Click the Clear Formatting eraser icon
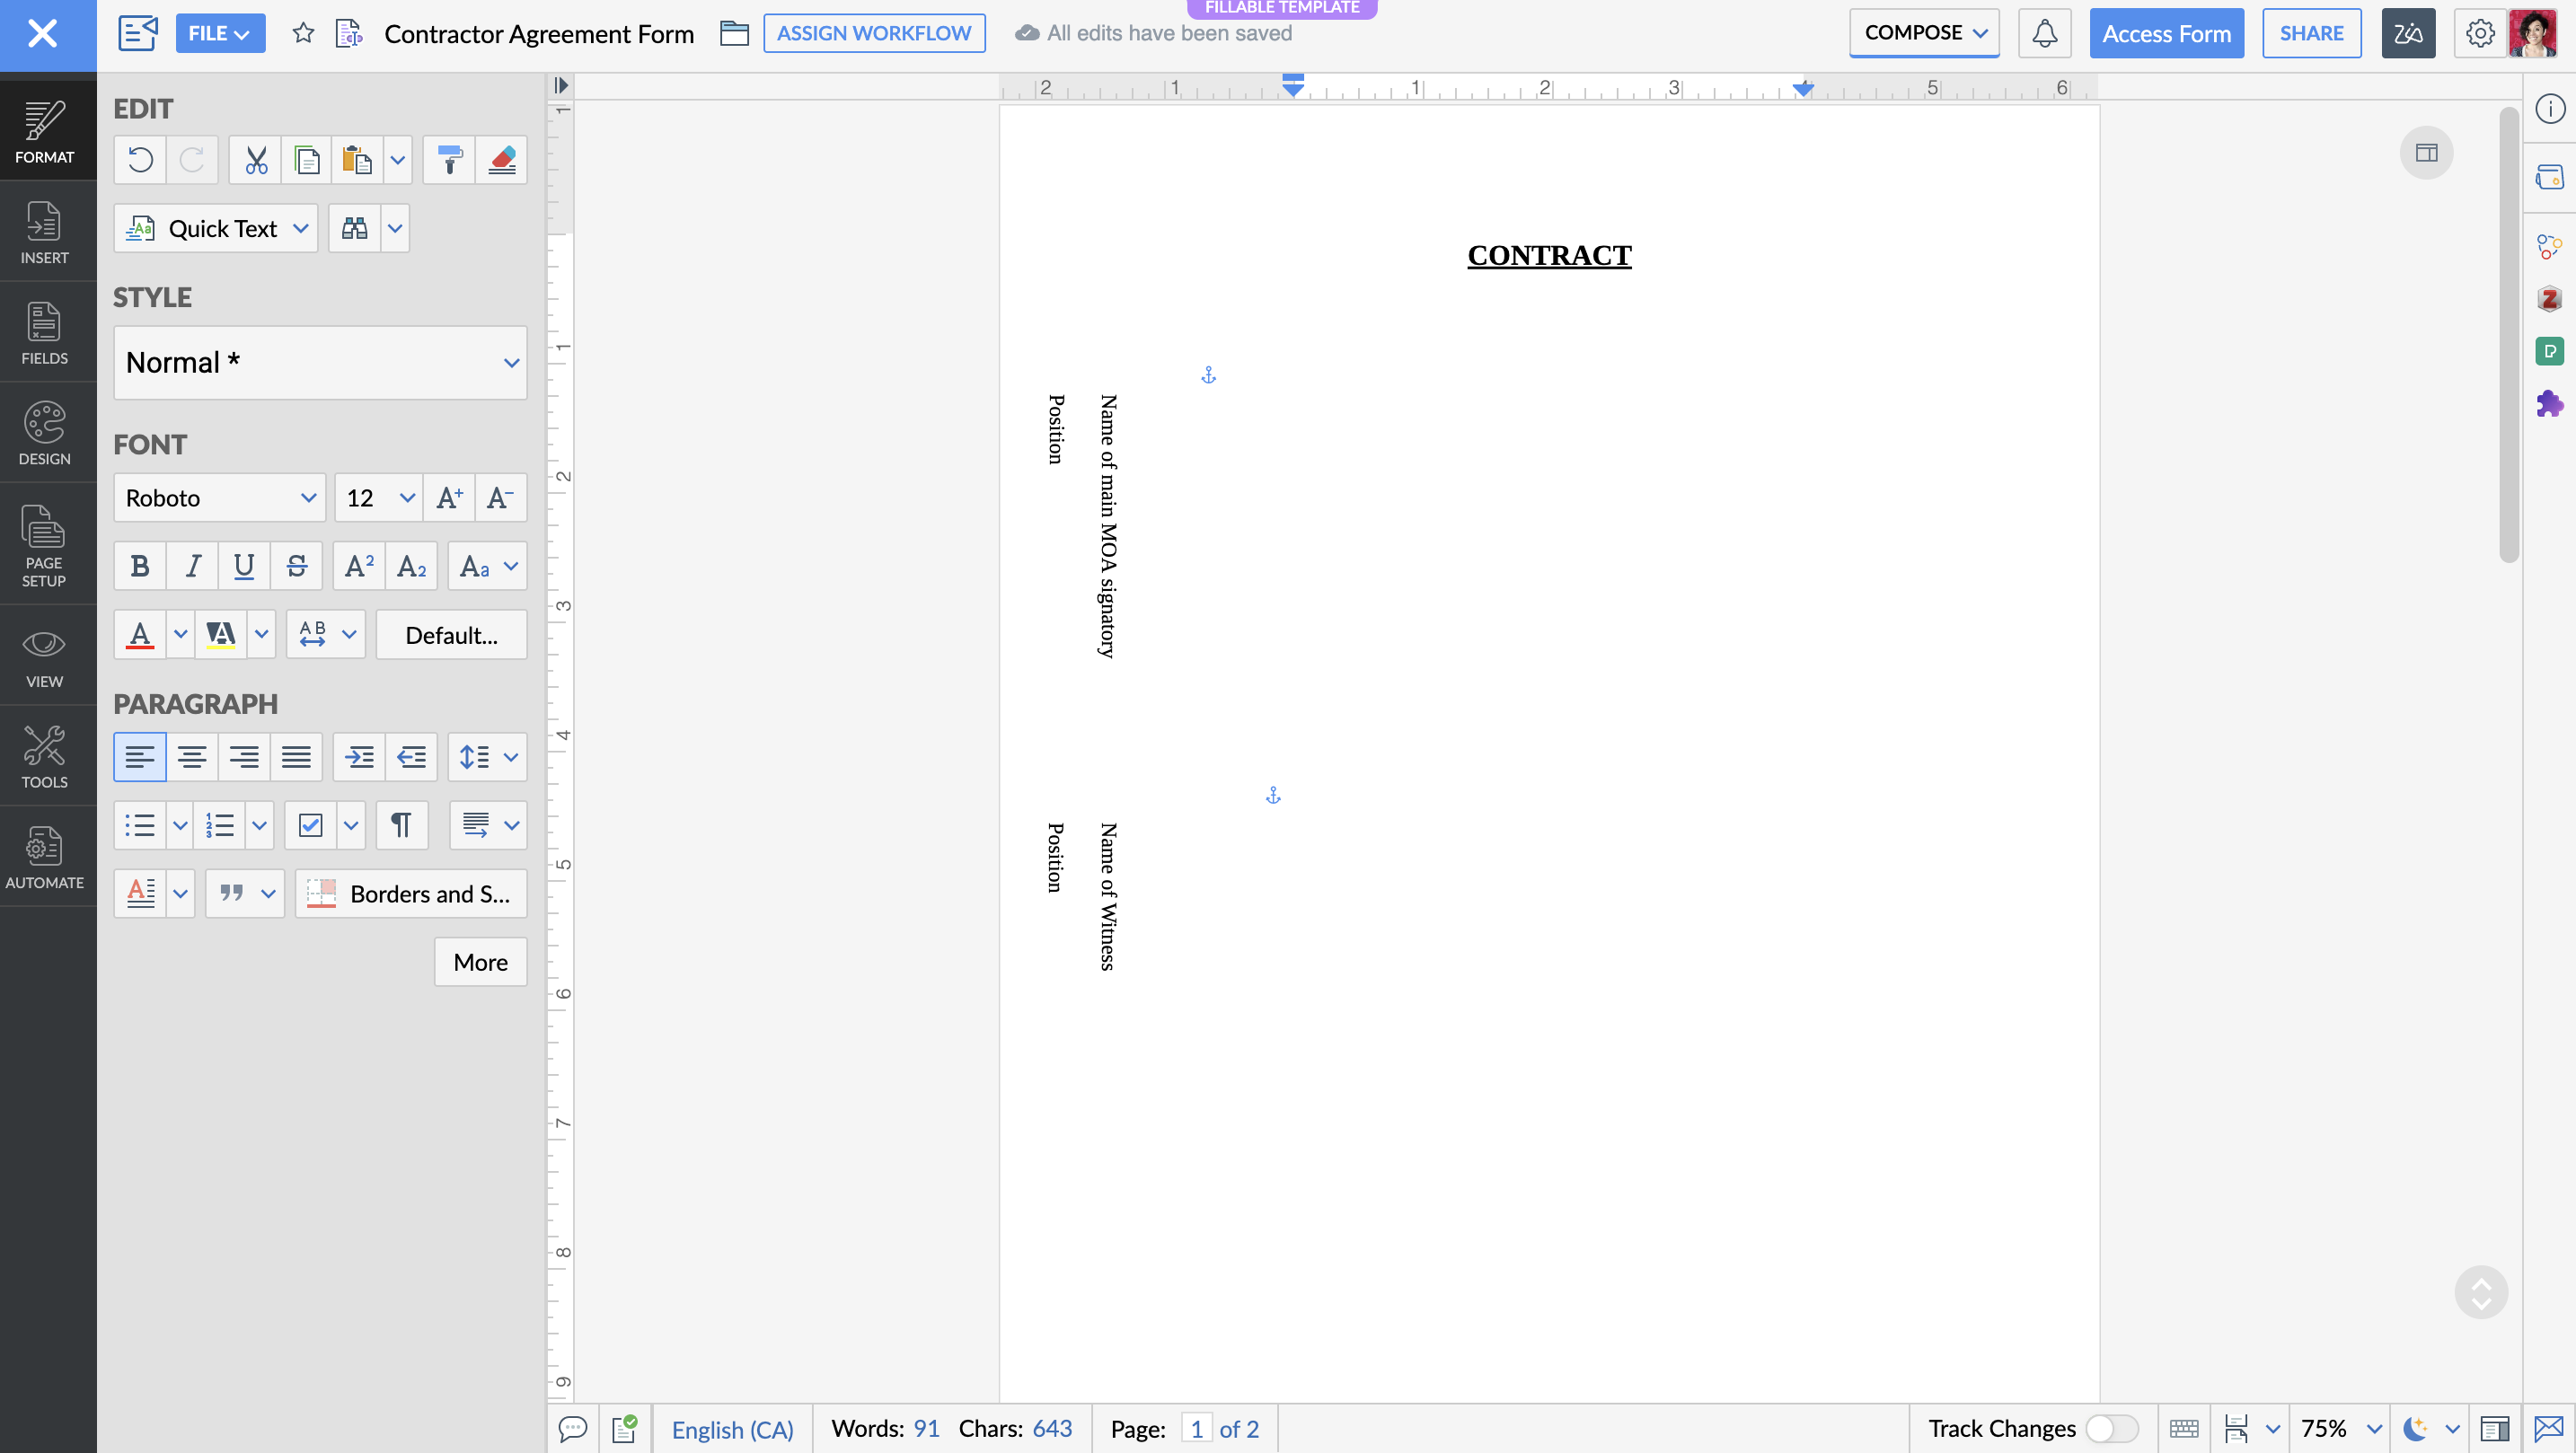The image size is (2576, 1453). [x=501, y=160]
